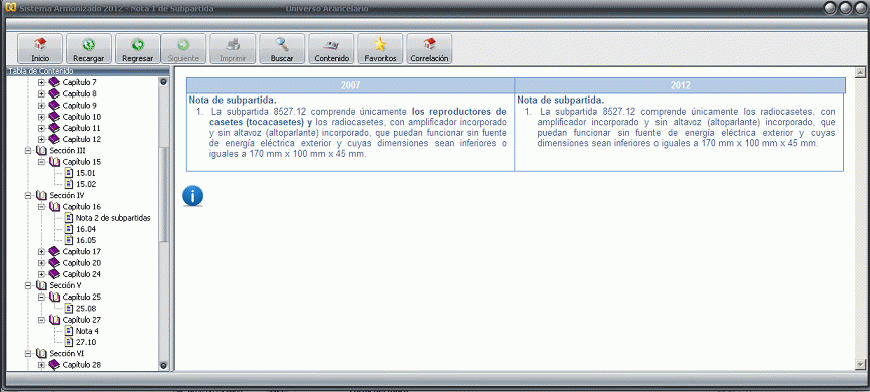The width and height of the screenshot is (870, 392).
Task: Select Capítulo 8 in tree
Action: [x=79, y=94]
